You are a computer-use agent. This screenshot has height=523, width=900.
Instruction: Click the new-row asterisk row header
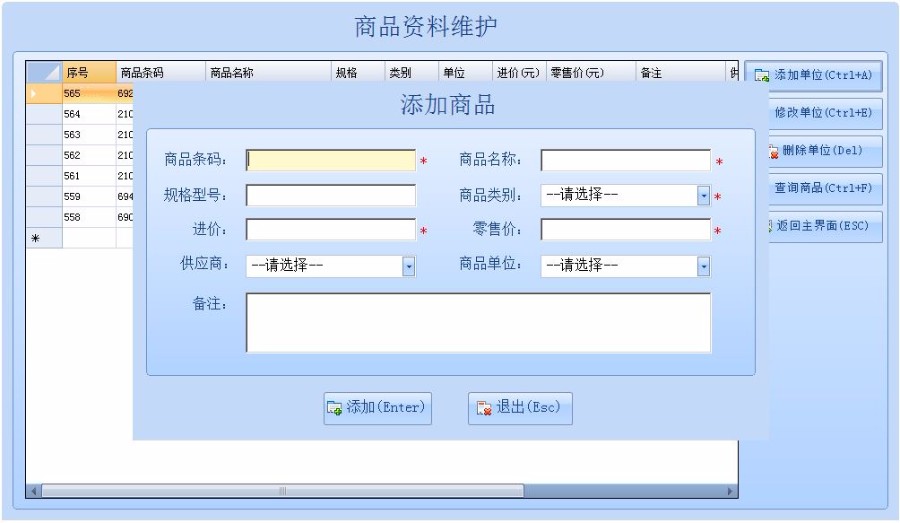point(44,238)
